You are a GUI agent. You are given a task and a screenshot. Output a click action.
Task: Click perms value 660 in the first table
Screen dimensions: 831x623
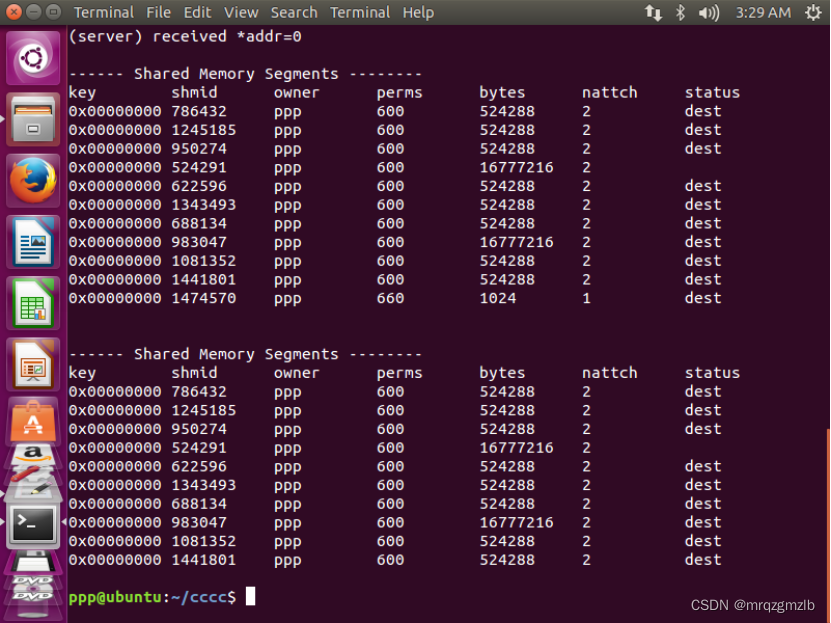pos(390,298)
